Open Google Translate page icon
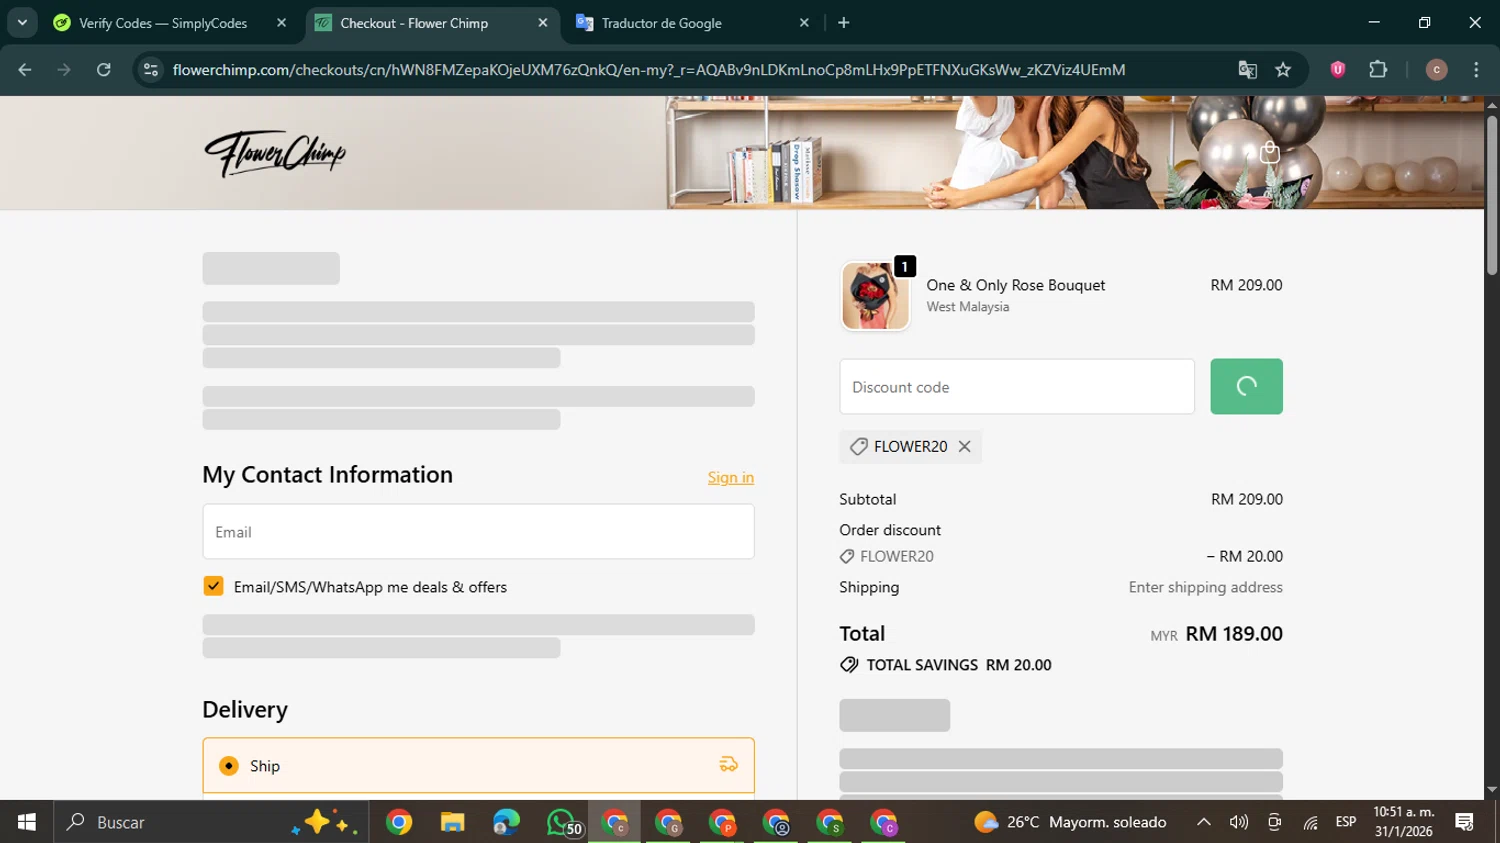The height and width of the screenshot is (843, 1500). (1247, 70)
